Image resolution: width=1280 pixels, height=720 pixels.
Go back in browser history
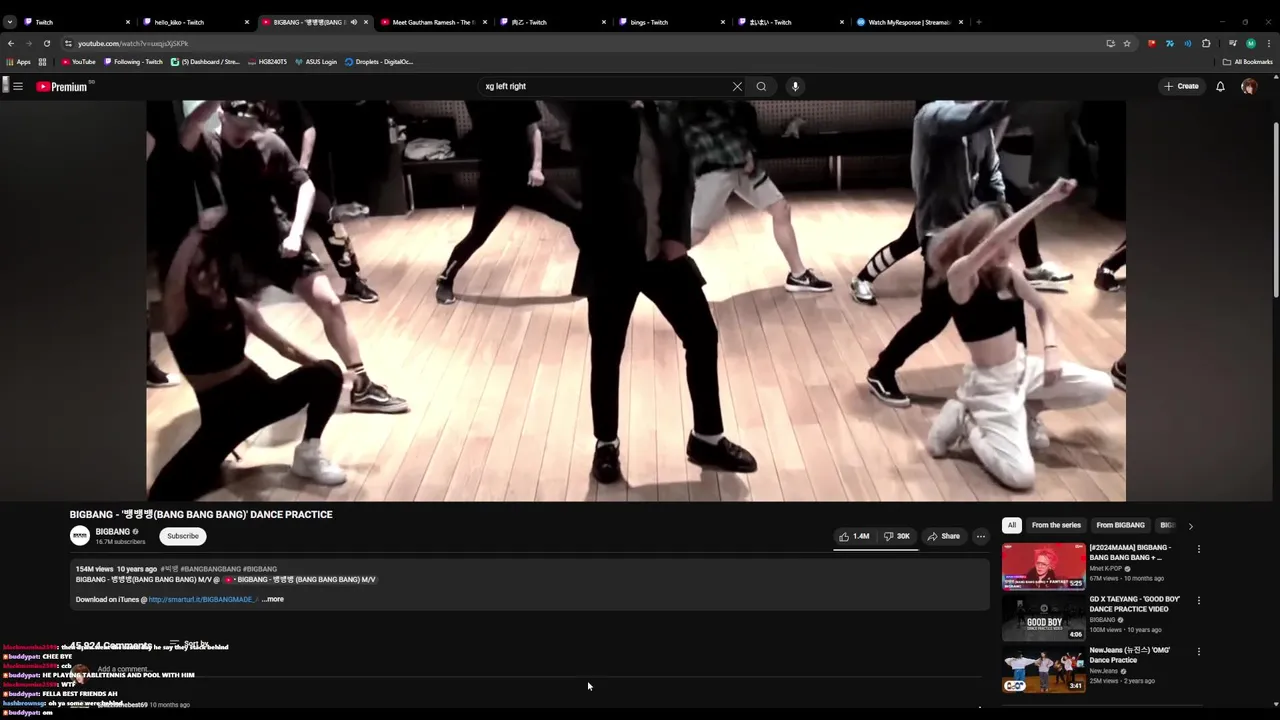pos(11,43)
